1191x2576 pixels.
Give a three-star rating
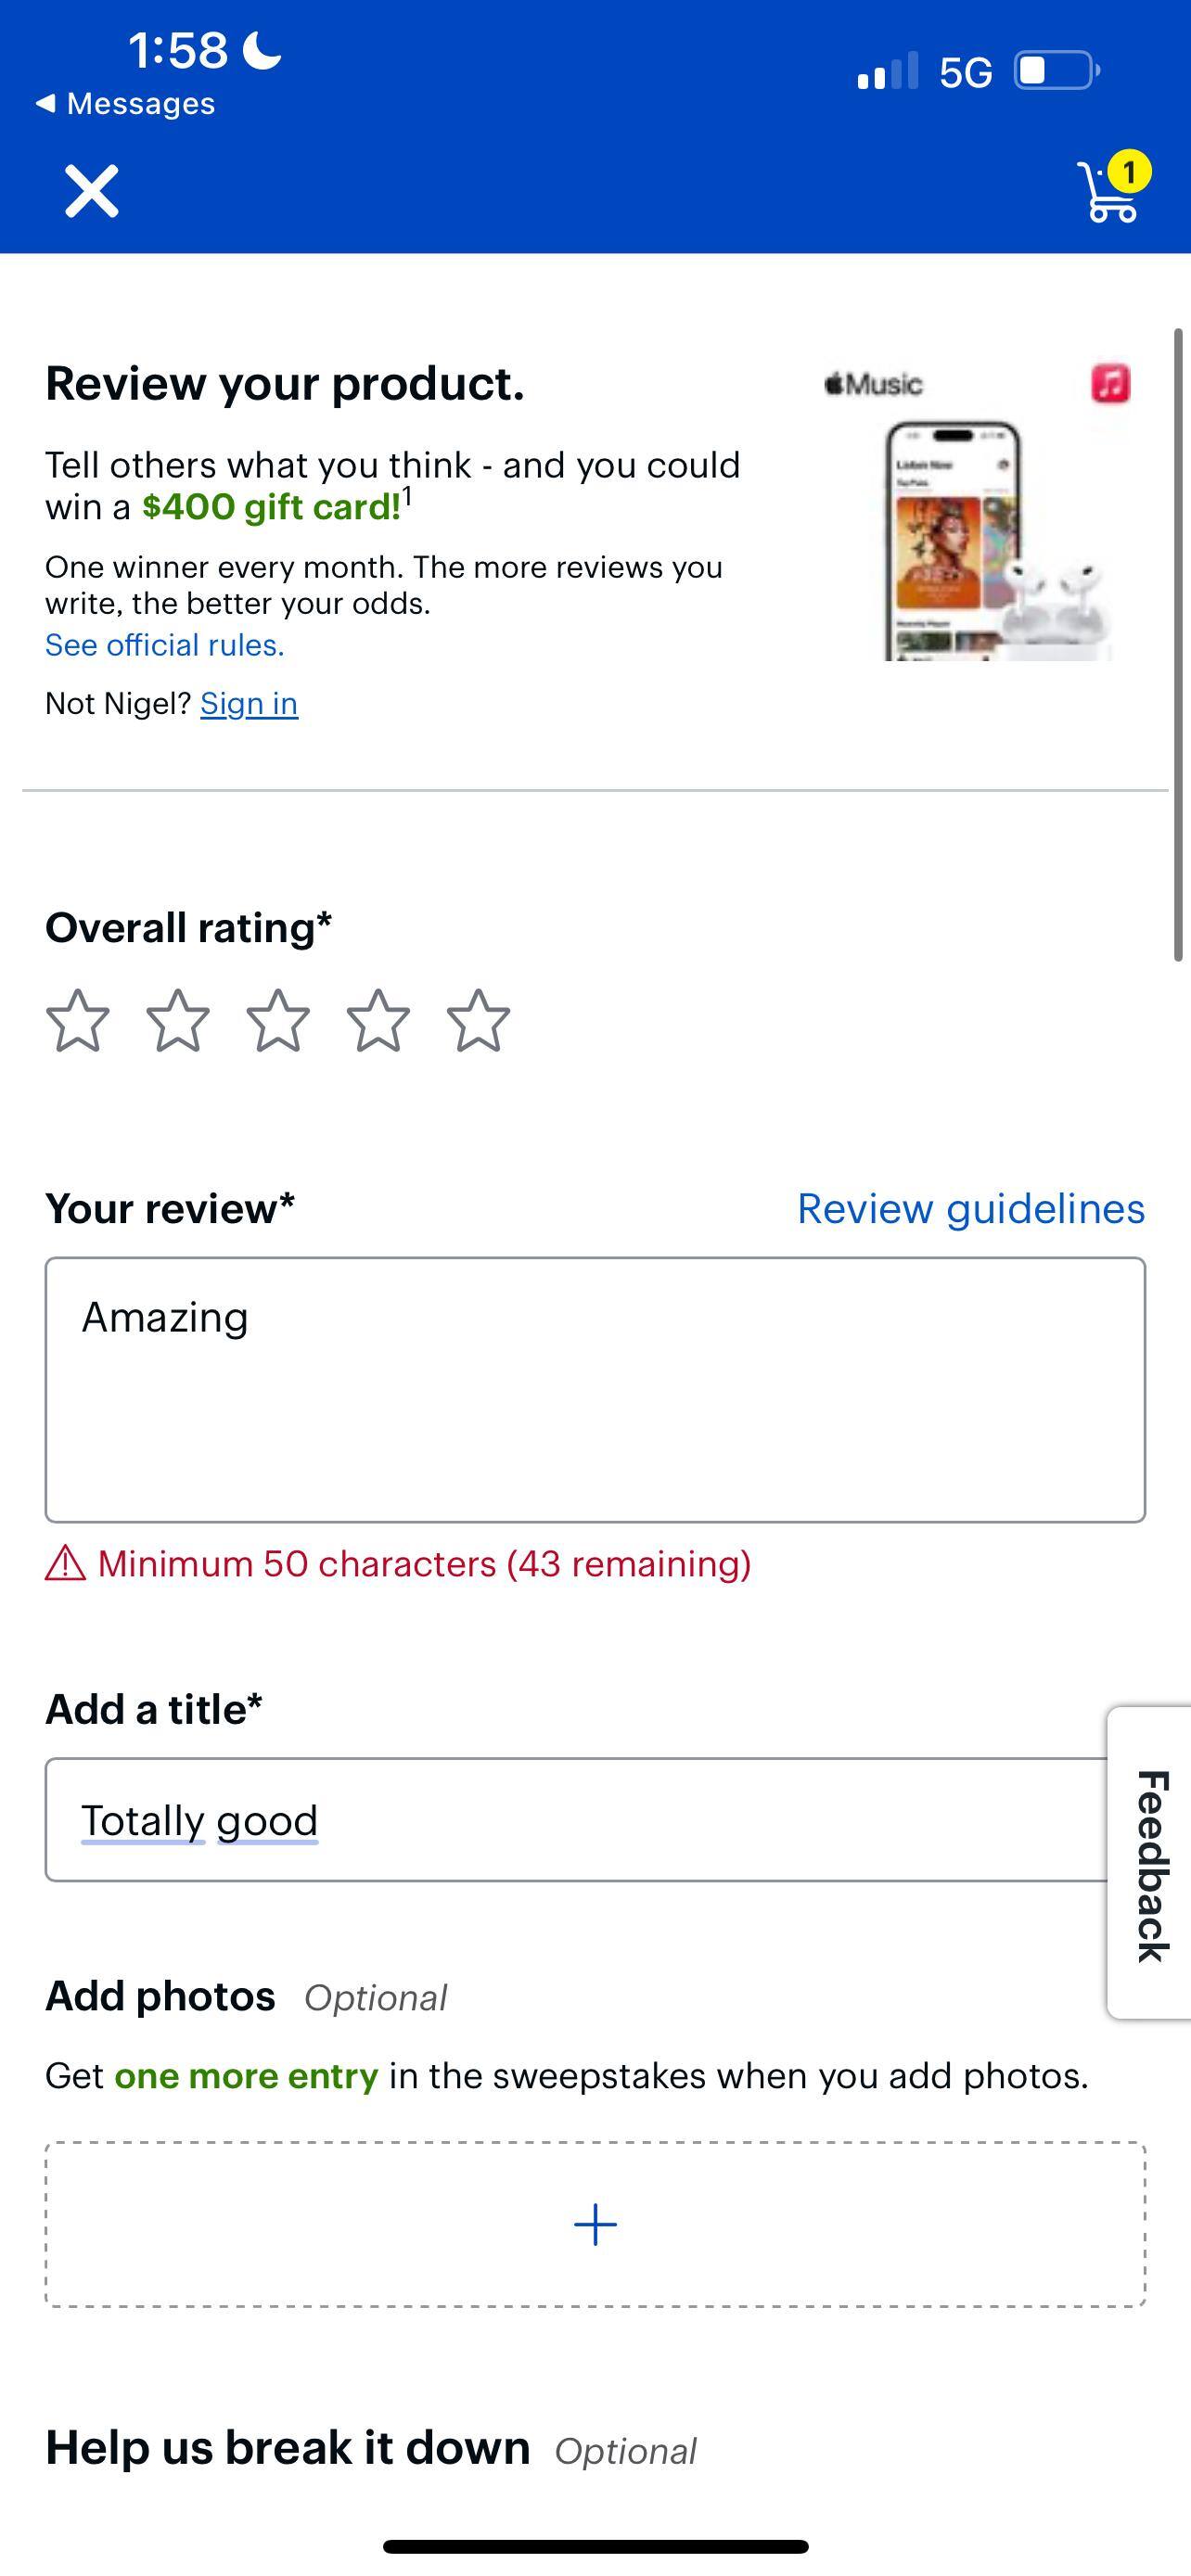pyautogui.click(x=279, y=1020)
